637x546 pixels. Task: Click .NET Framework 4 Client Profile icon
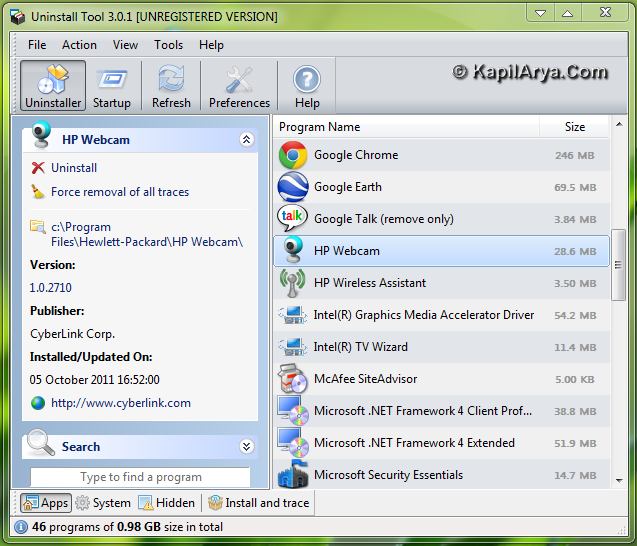click(x=293, y=410)
